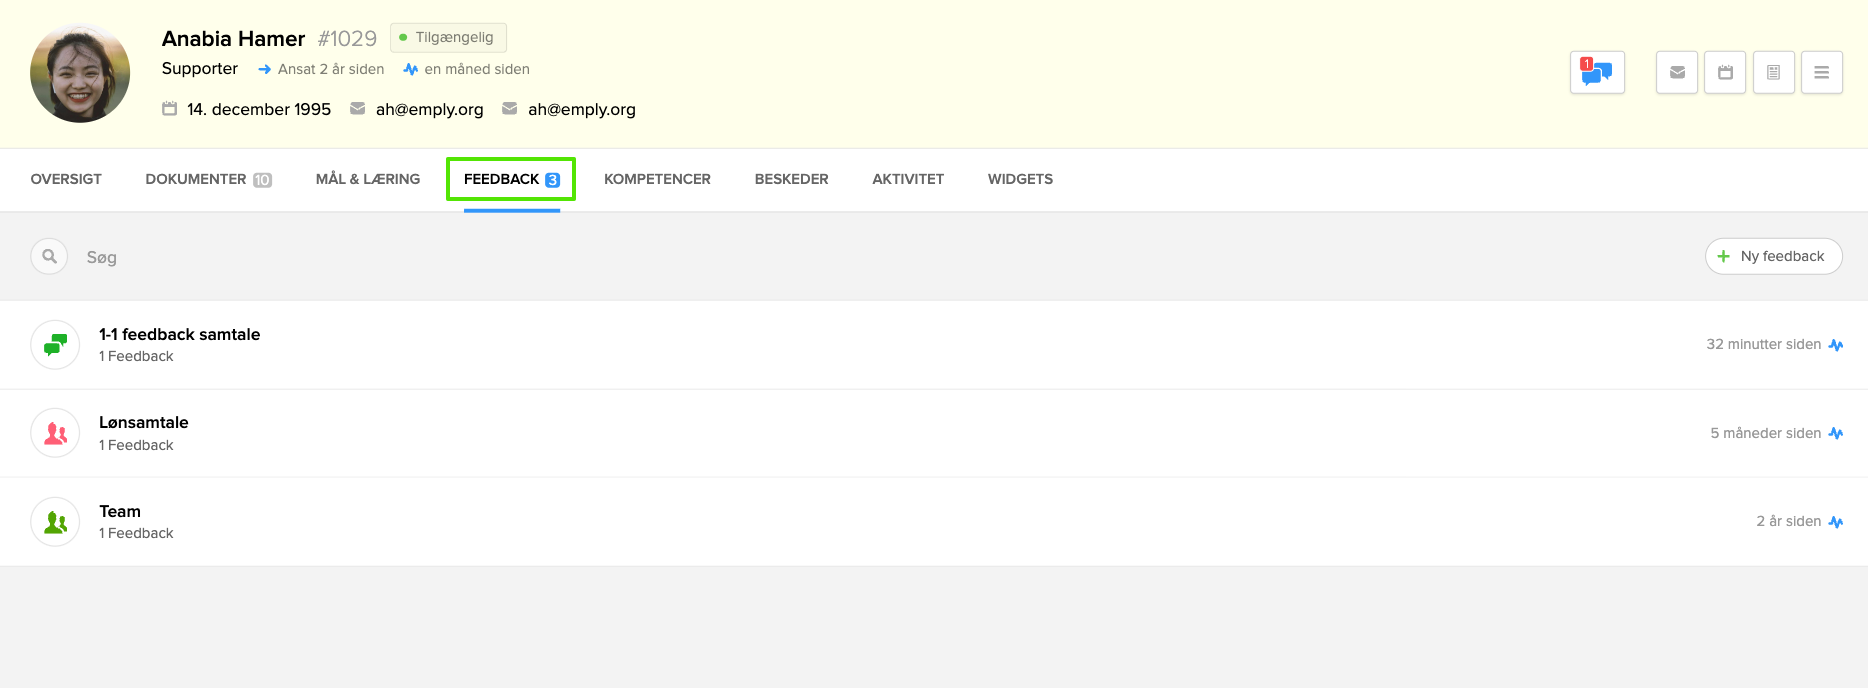Screen dimensions: 1868x688
Task: Open the Tilgængelig status selector
Action: tap(448, 38)
